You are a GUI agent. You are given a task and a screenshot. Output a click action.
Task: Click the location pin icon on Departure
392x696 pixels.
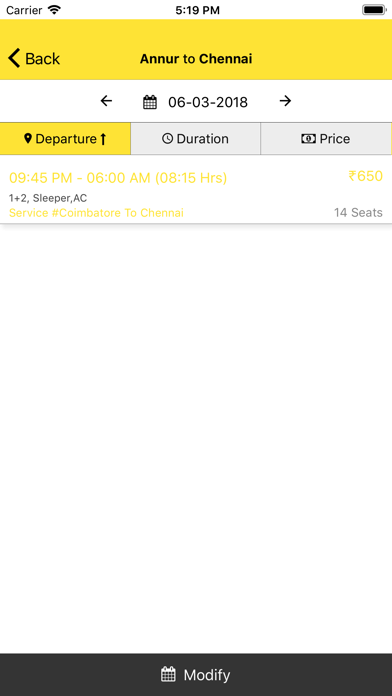point(28,138)
